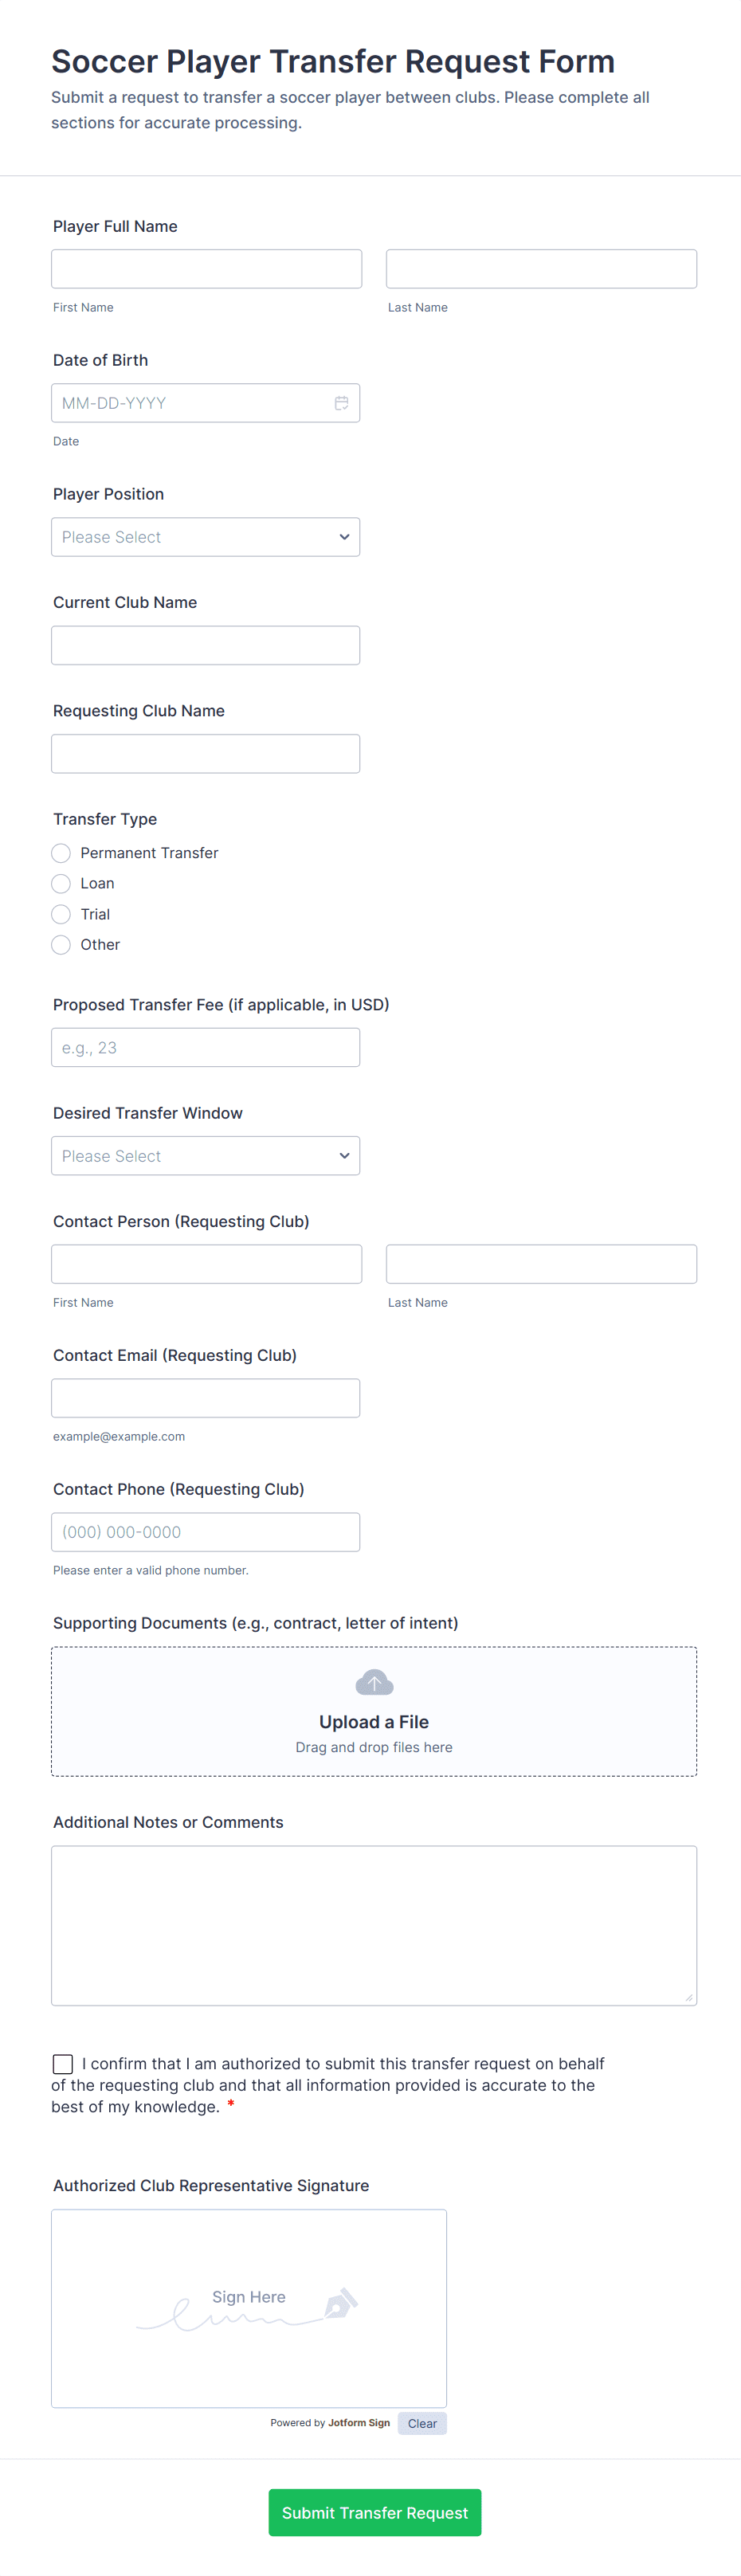
Task: Focus the player's Last Name field
Action: click(x=541, y=269)
